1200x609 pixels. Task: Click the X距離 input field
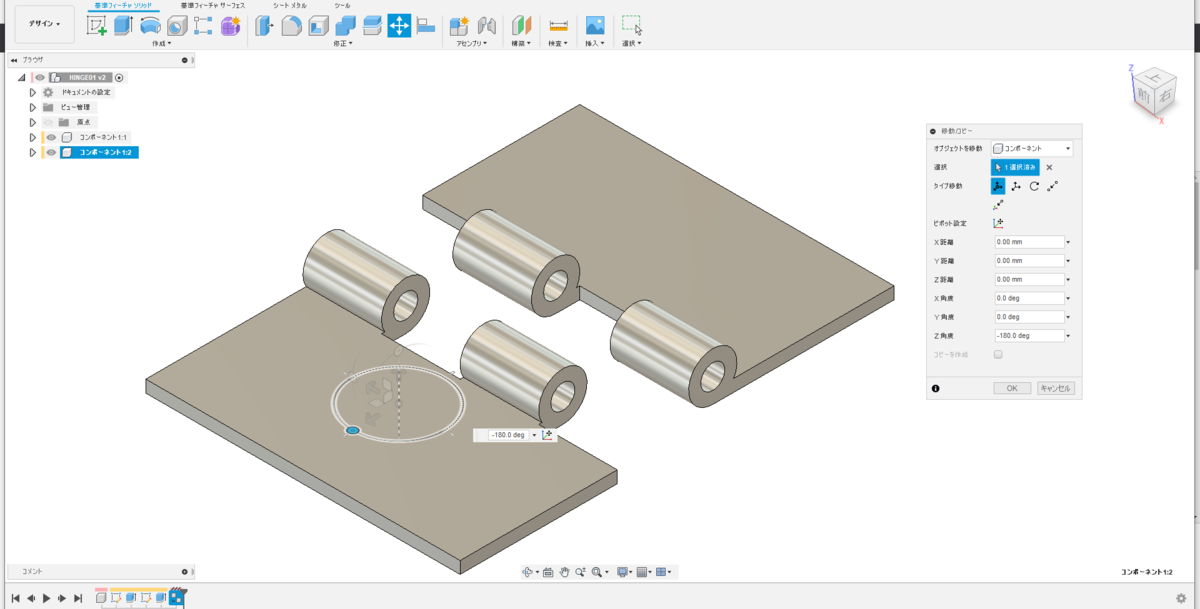click(1028, 242)
